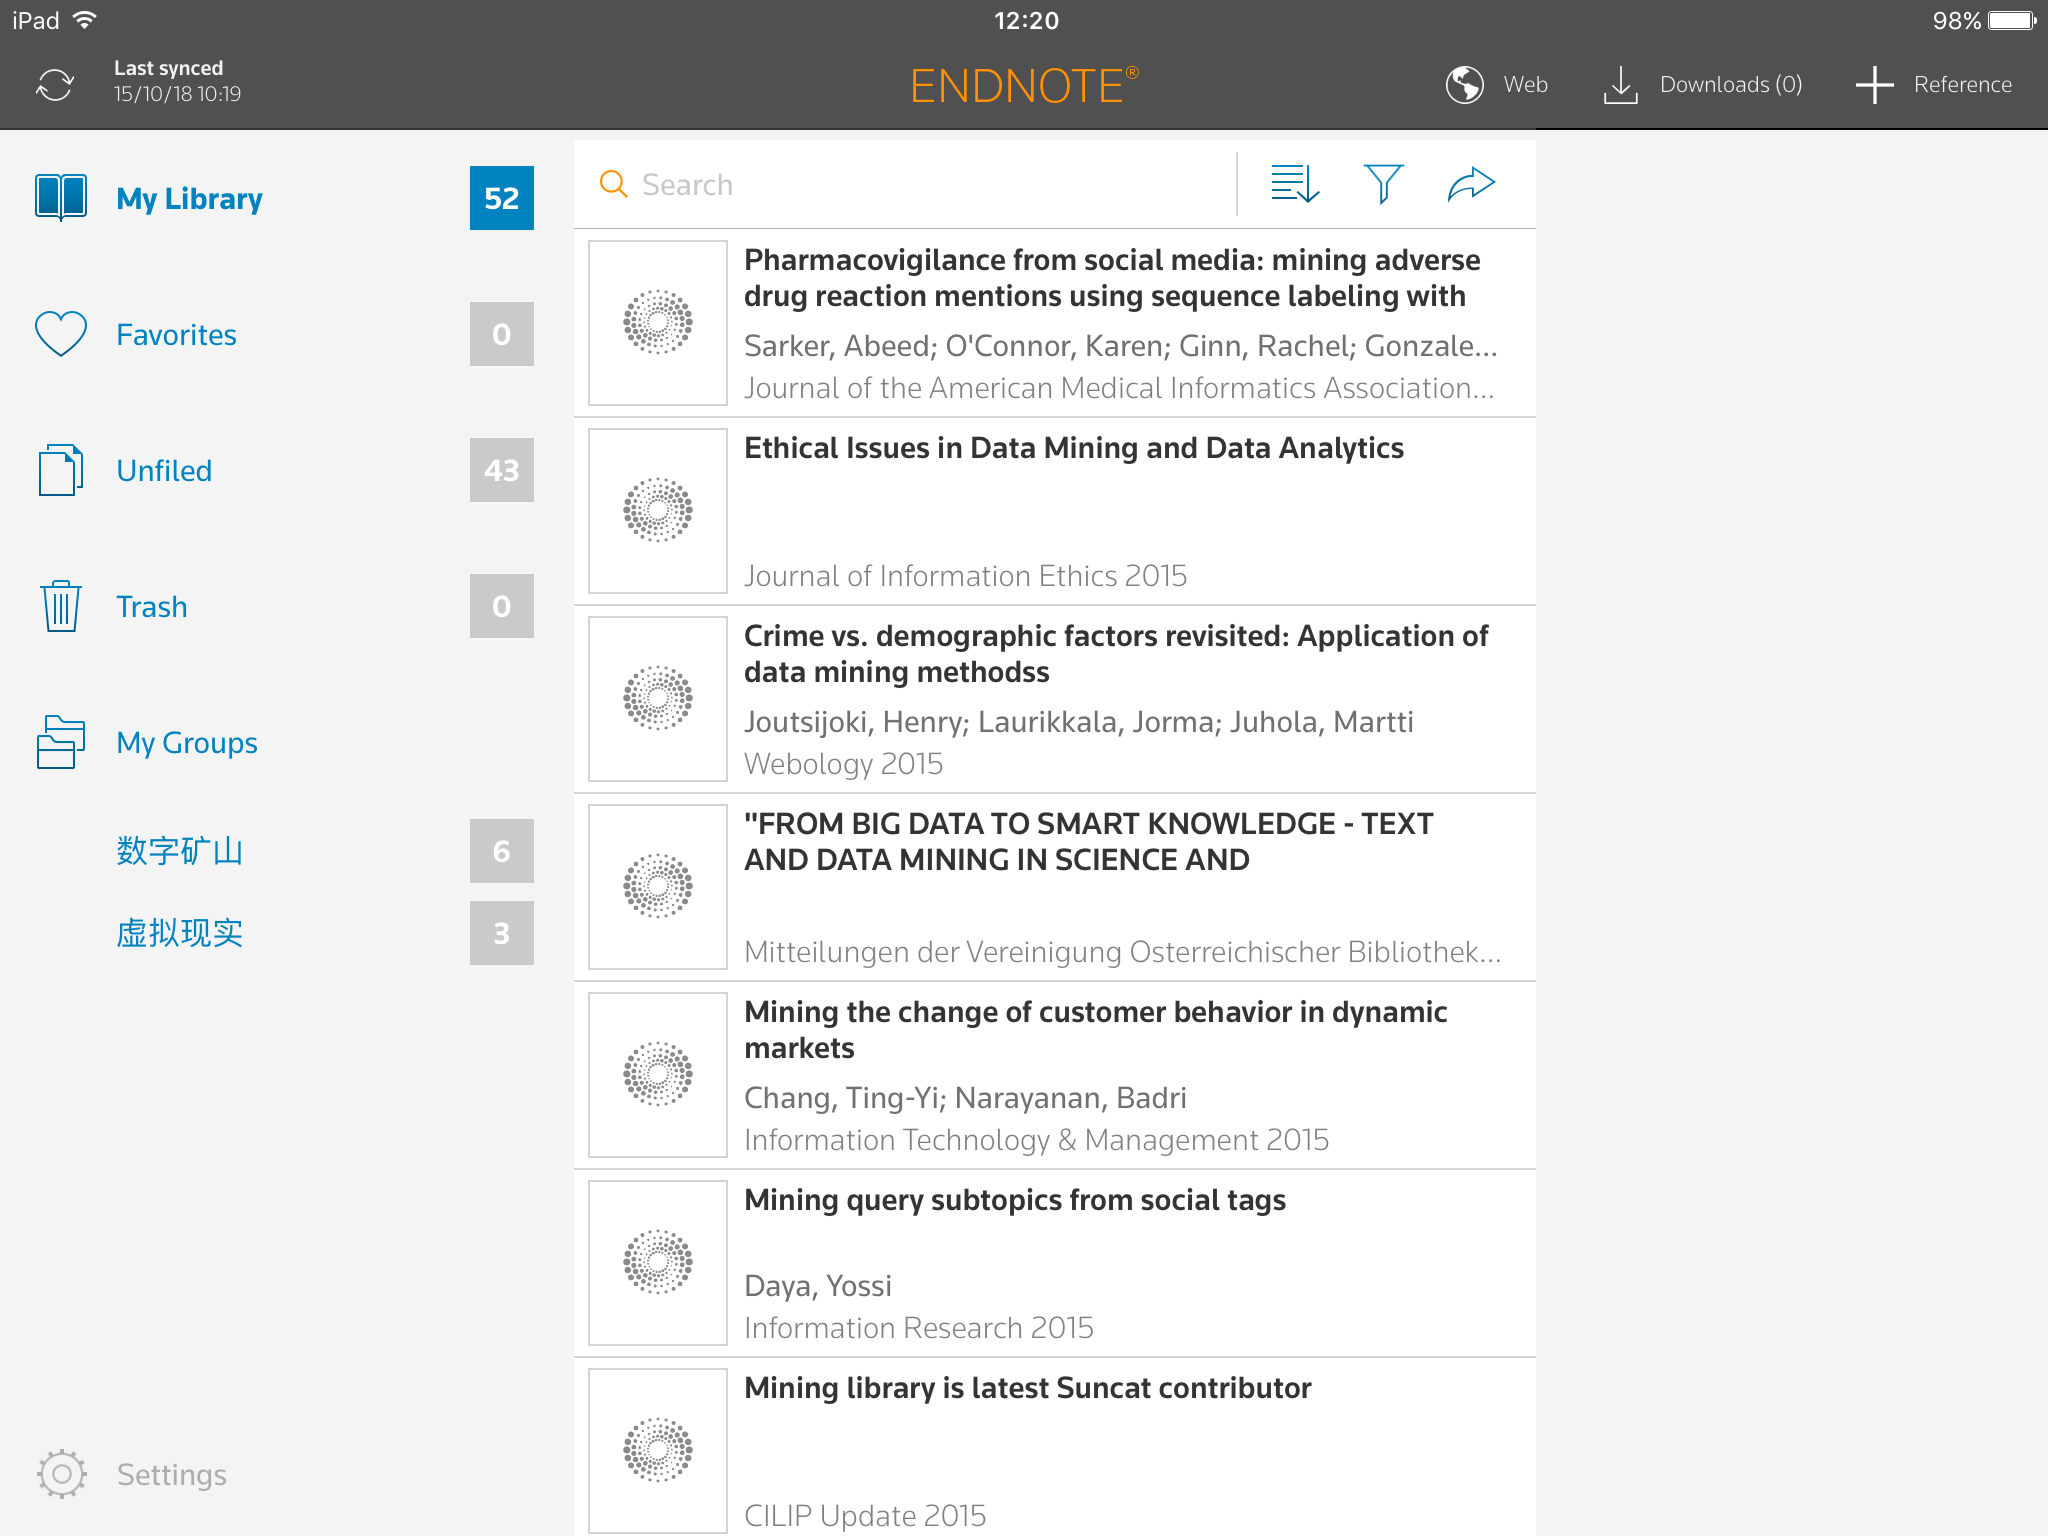Image resolution: width=2048 pixels, height=1536 pixels.
Task: Open the 数字矿山 group
Action: (x=180, y=851)
